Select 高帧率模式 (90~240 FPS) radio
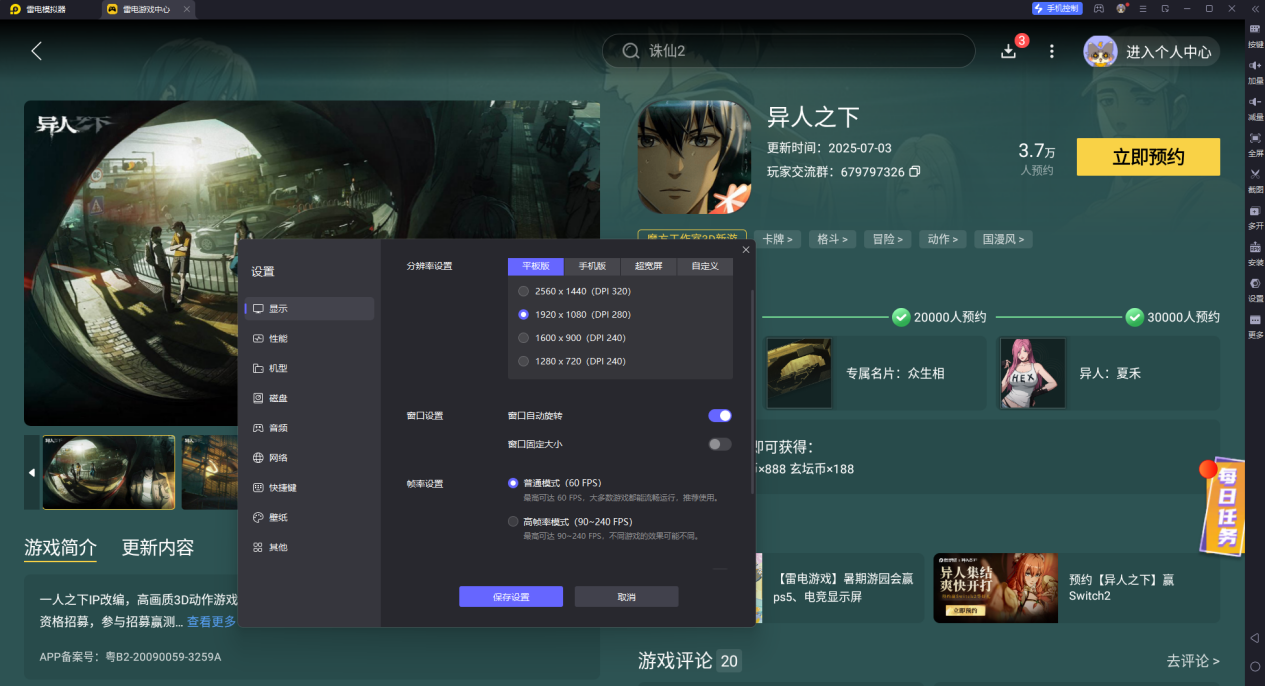The width and height of the screenshot is (1265, 686). 513,522
